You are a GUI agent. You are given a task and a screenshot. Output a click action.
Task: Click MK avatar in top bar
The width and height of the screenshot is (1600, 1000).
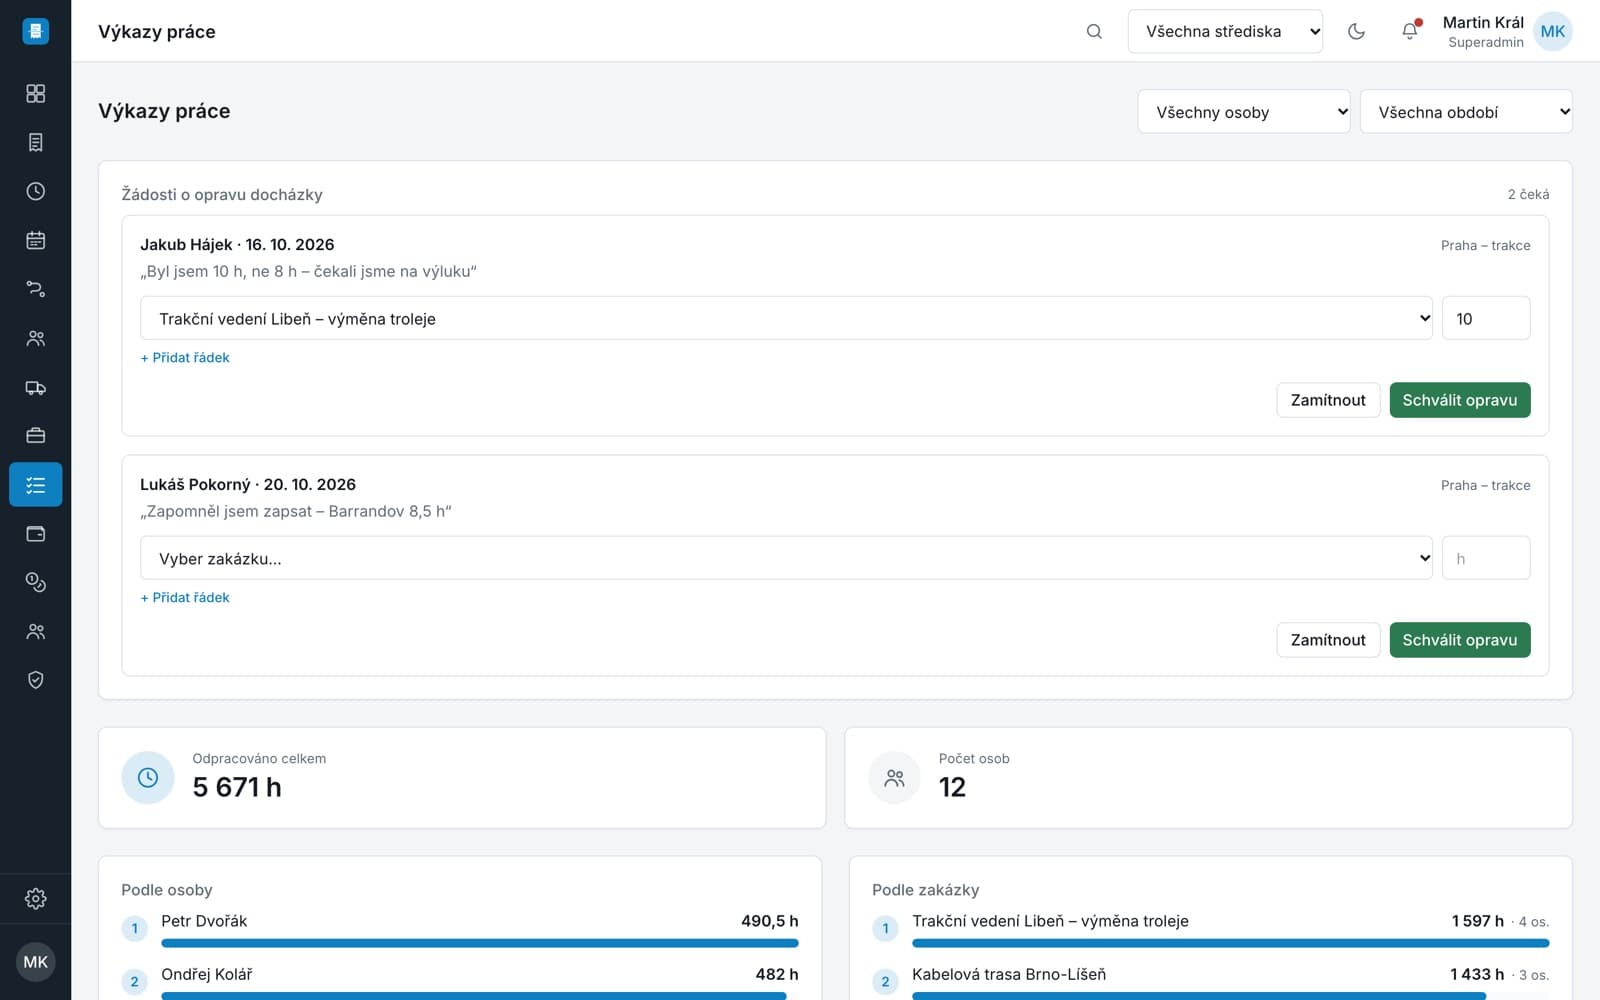click(x=1552, y=31)
